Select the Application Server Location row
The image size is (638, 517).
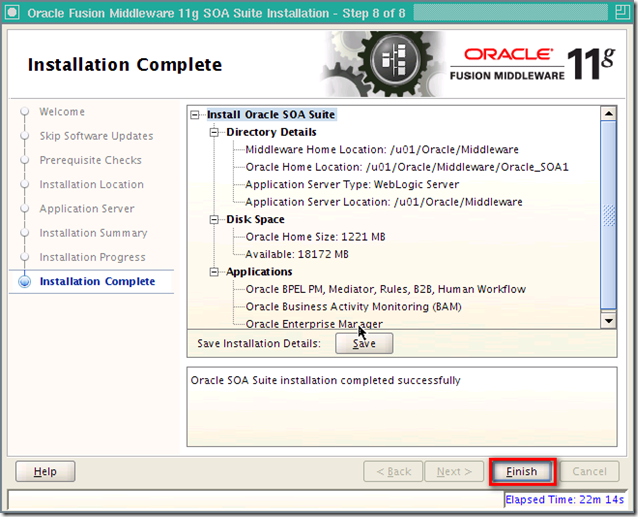[384, 202]
